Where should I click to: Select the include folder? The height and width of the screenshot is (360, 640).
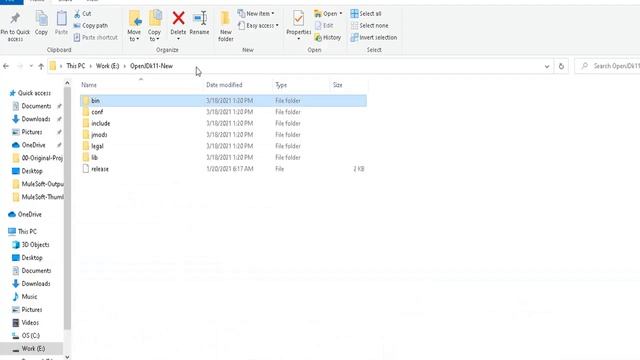click(x=223, y=123)
